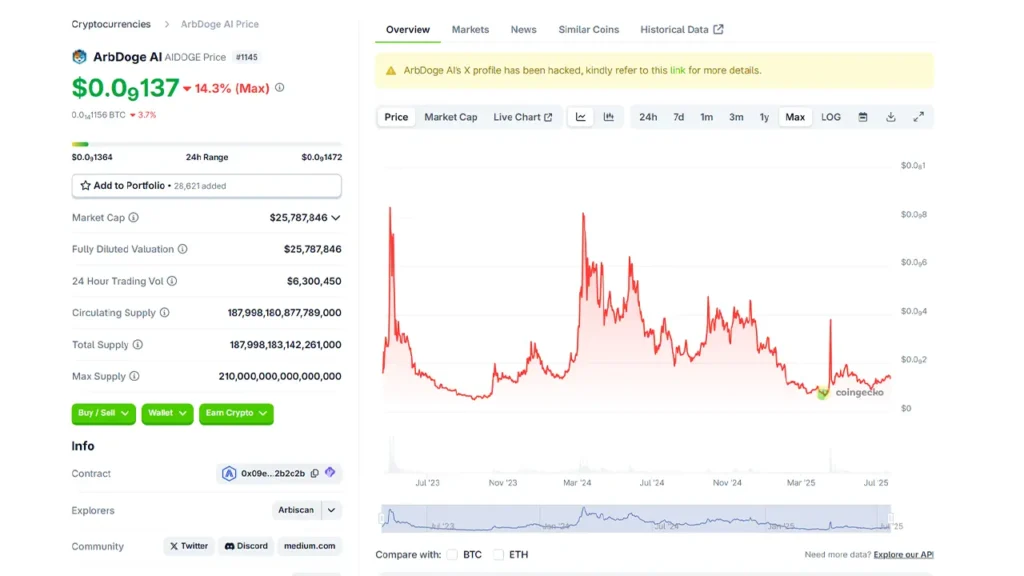The height and width of the screenshot is (576, 1024).
Task: Click the purple wallet icon next to contract
Action: (330, 472)
